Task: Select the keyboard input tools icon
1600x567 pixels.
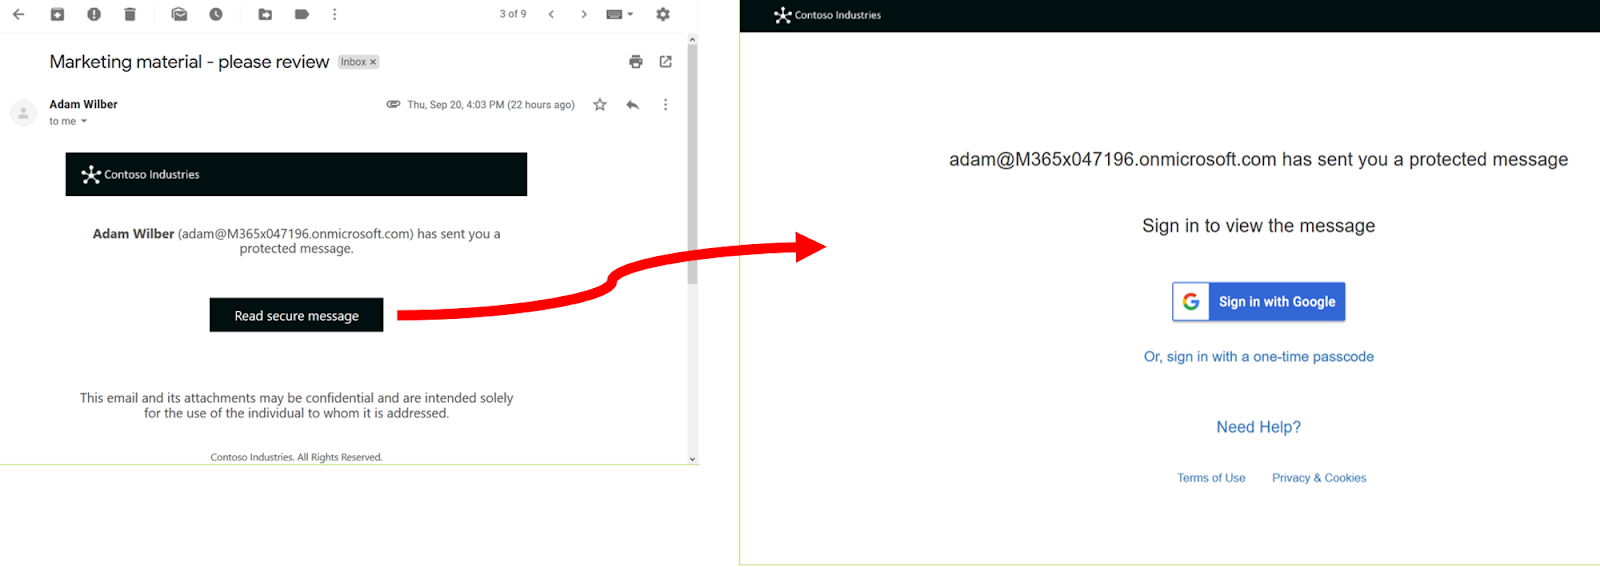Action: [x=614, y=14]
